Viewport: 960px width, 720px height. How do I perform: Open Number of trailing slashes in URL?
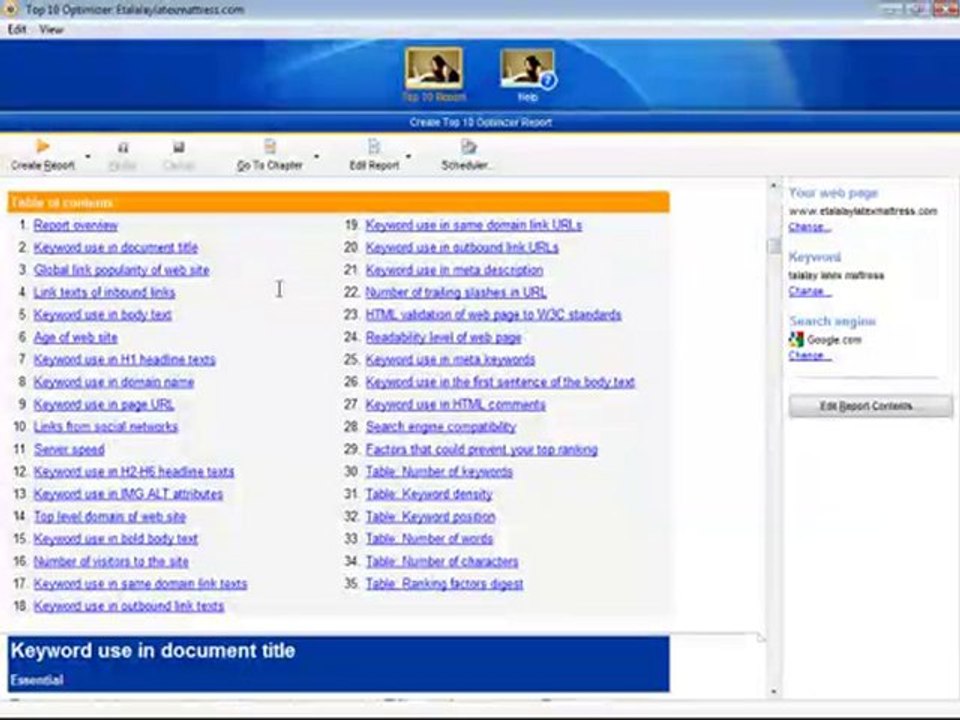coord(456,293)
